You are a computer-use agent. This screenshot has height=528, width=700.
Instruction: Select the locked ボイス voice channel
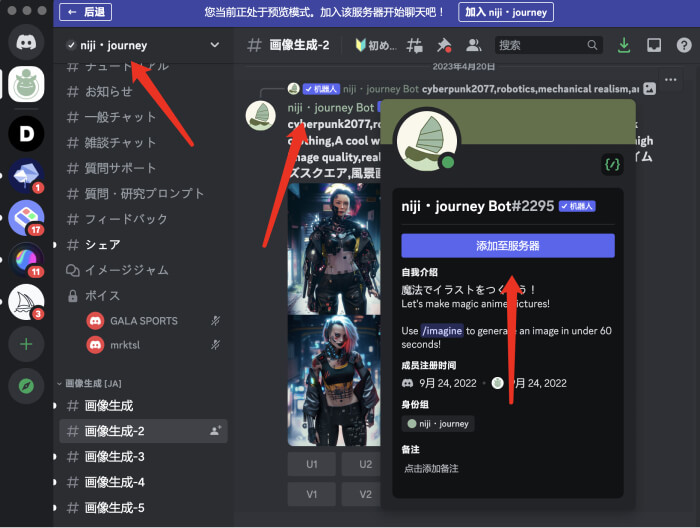(x=143, y=295)
